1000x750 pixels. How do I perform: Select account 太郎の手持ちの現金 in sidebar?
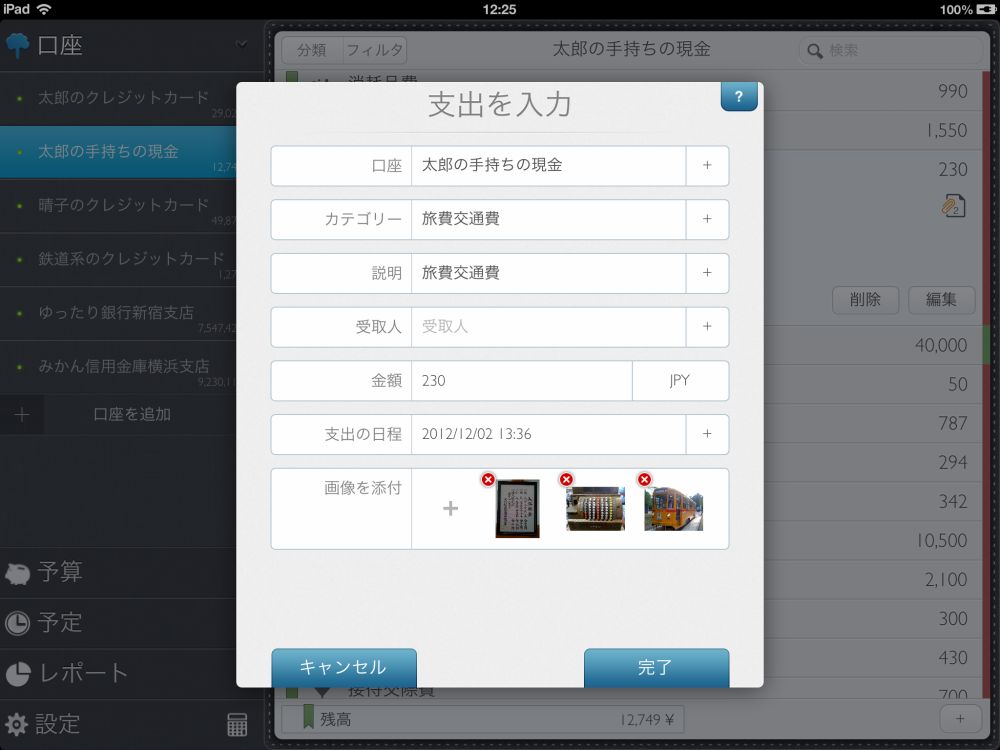coord(118,152)
